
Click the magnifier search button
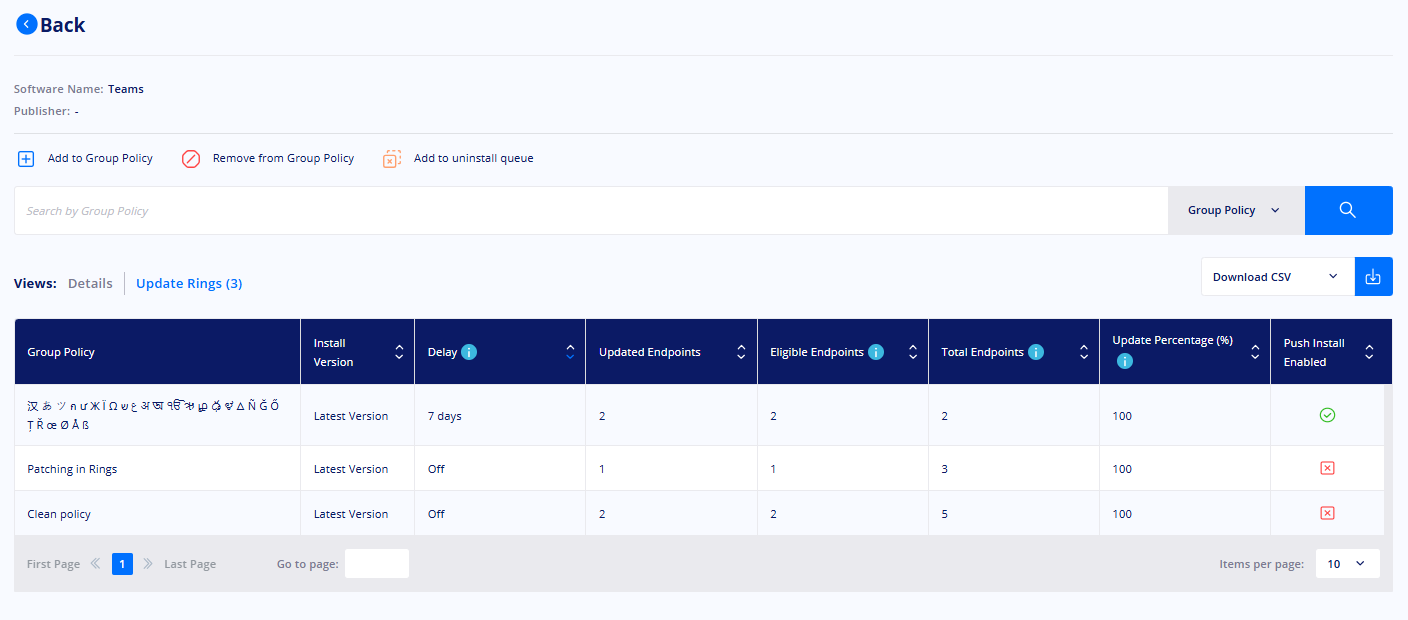pos(1348,210)
